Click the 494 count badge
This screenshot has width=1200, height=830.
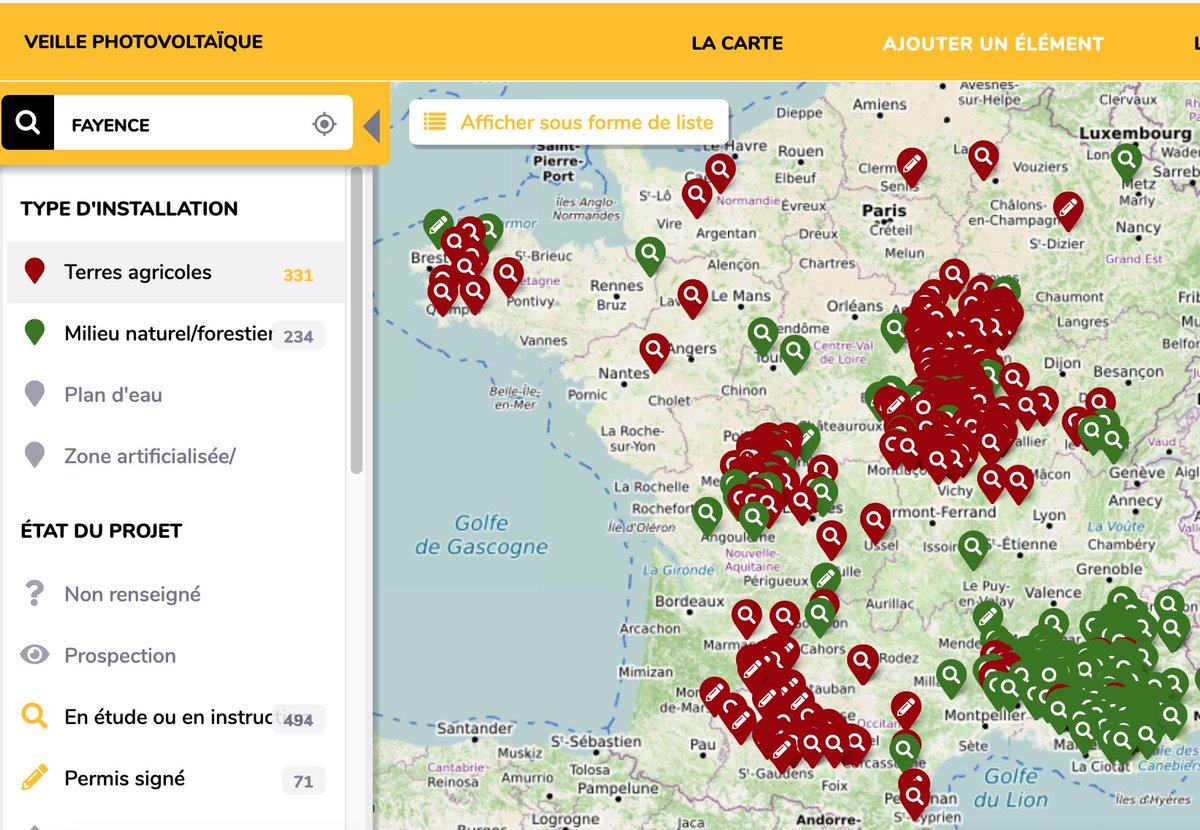299,719
